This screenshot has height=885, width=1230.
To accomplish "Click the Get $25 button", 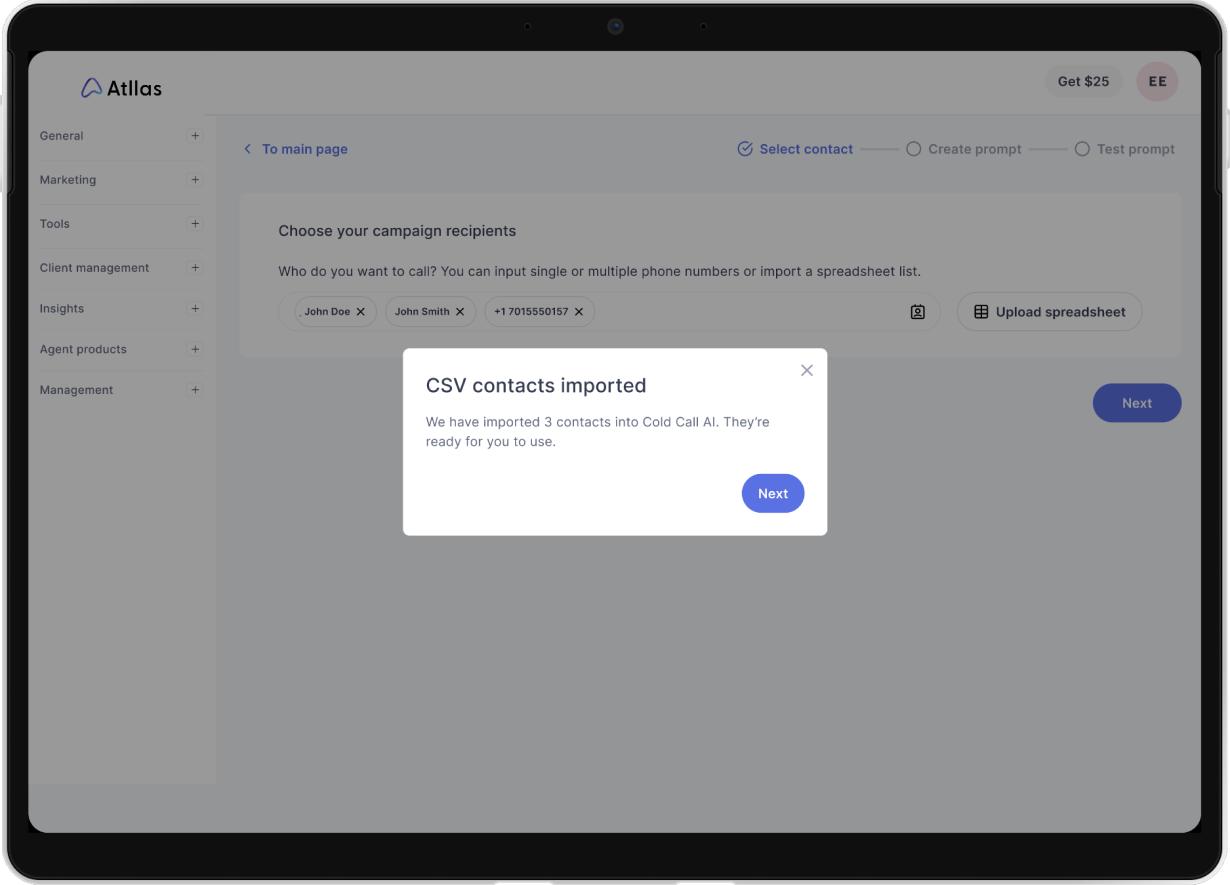I will (x=1083, y=82).
